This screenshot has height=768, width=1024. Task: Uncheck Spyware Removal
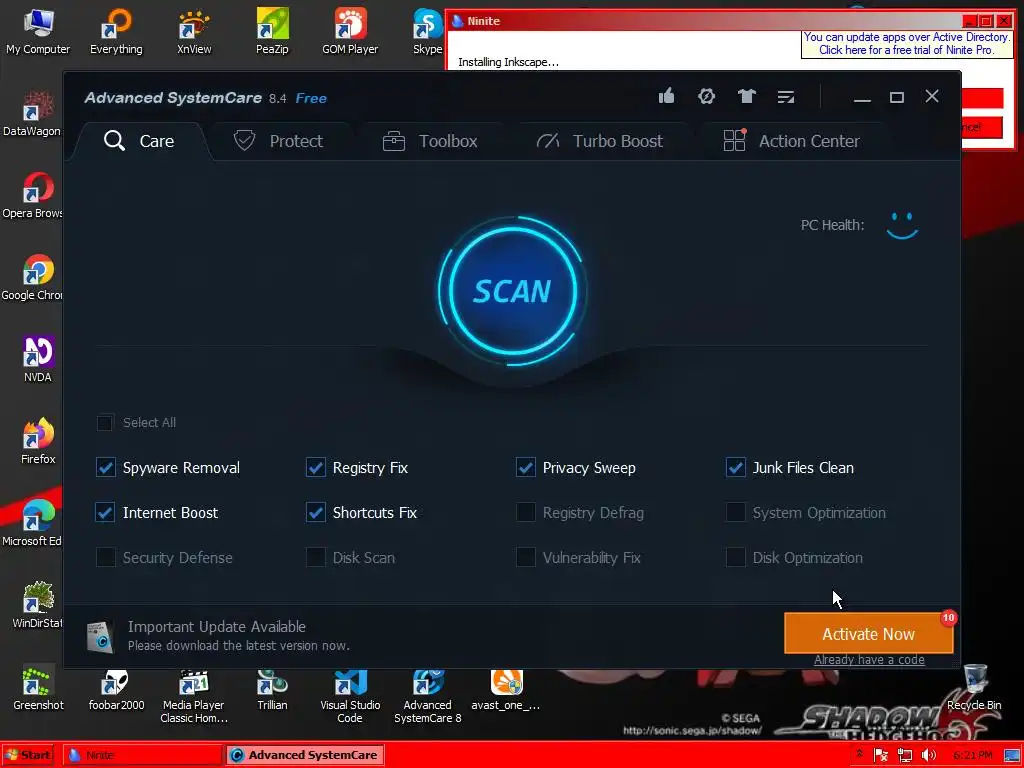pos(105,468)
